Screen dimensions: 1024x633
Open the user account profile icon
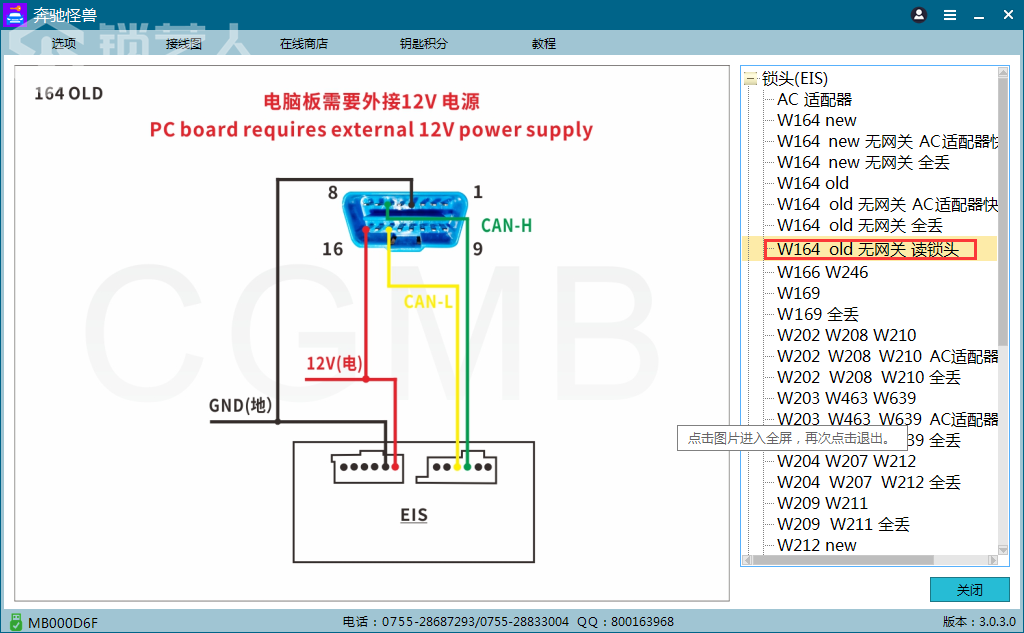coord(918,15)
